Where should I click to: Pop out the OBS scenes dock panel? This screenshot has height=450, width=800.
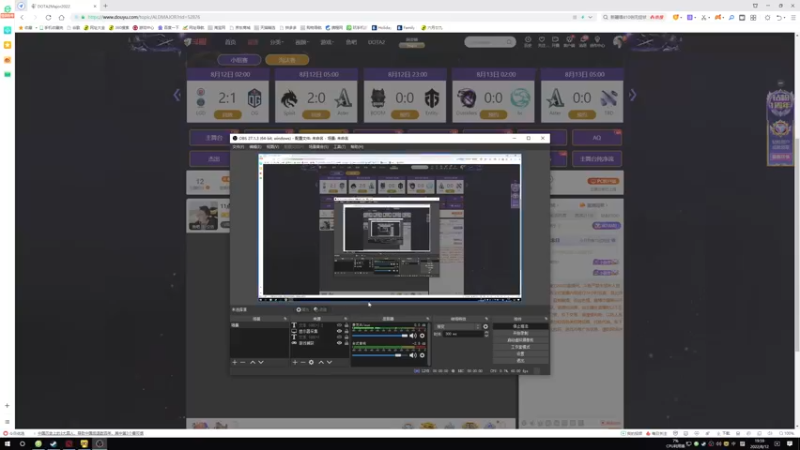[x=285, y=319]
